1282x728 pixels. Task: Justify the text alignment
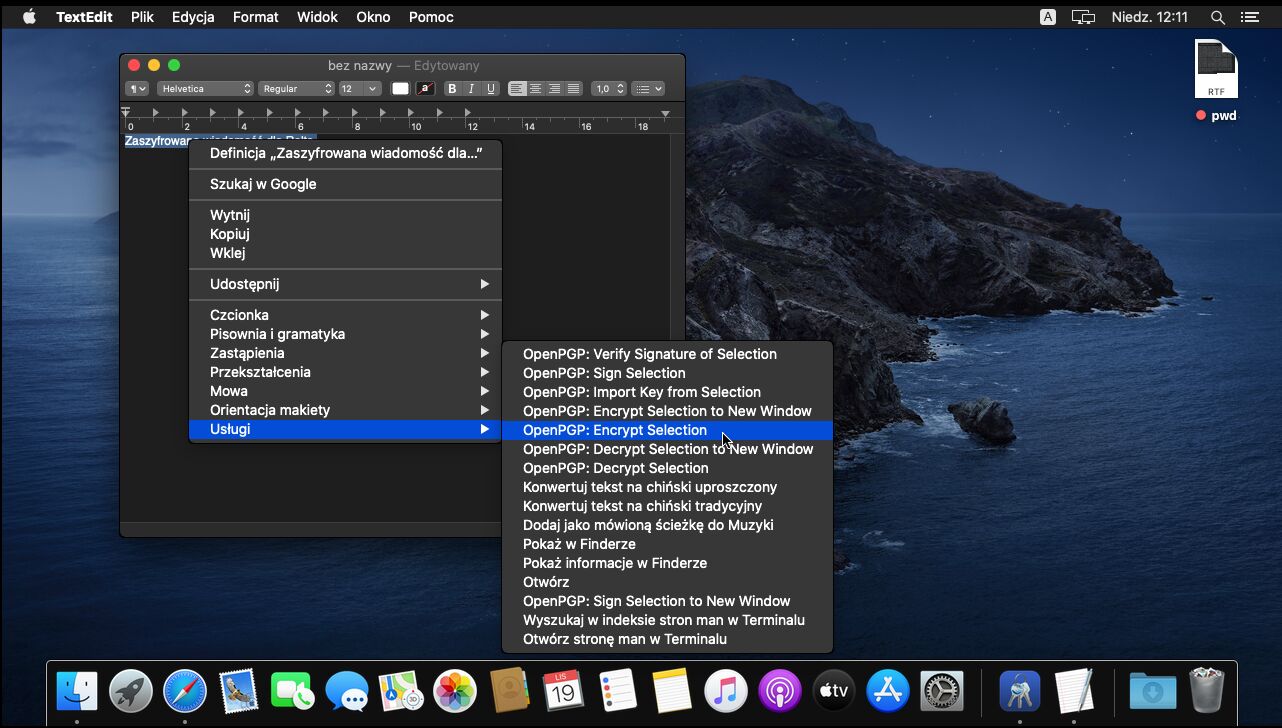tap(574, 89)
